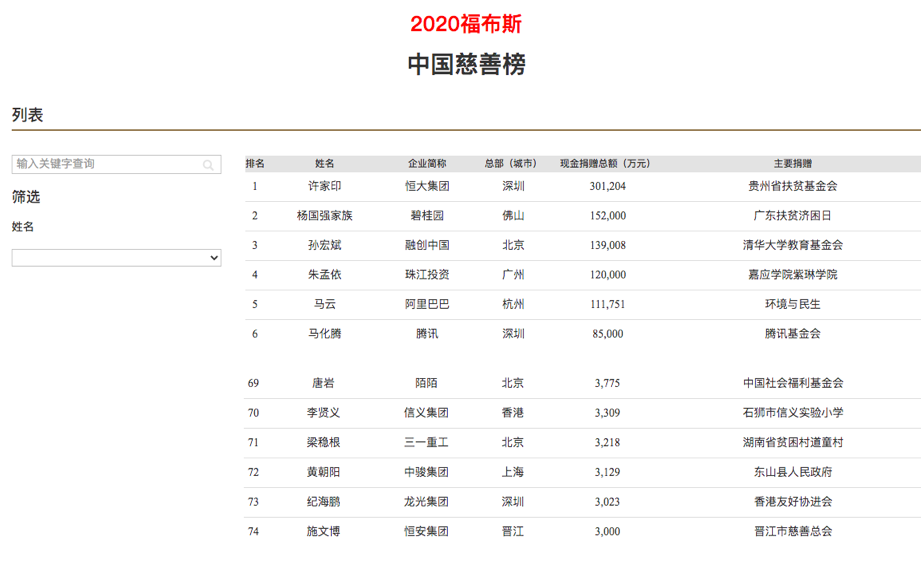
Task: Click recipient 香港友好协进会
Action: (x=793, y=501)
